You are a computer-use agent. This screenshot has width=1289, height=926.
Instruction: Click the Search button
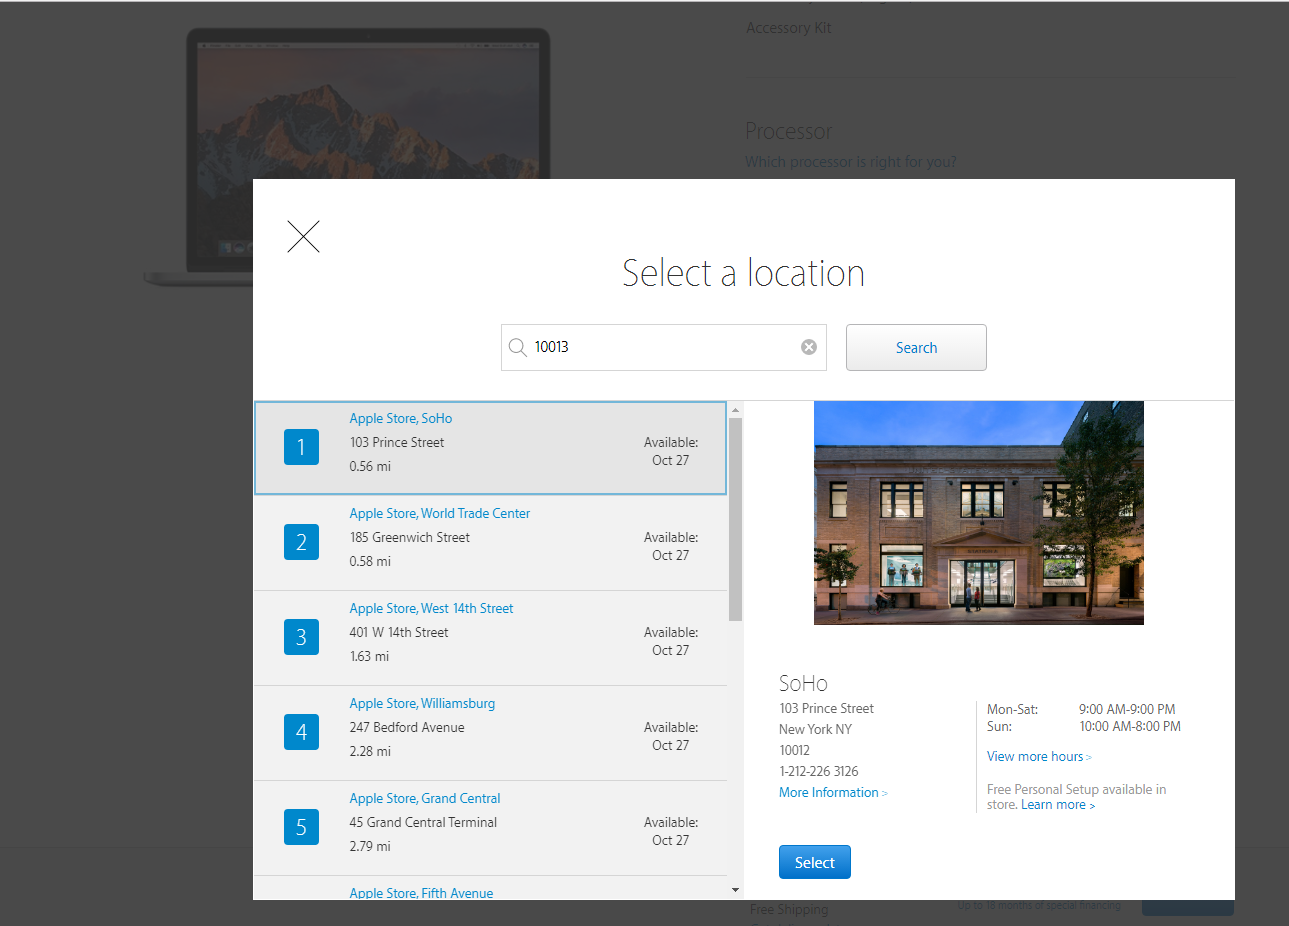pyautogui.click(x=916, y=347)
